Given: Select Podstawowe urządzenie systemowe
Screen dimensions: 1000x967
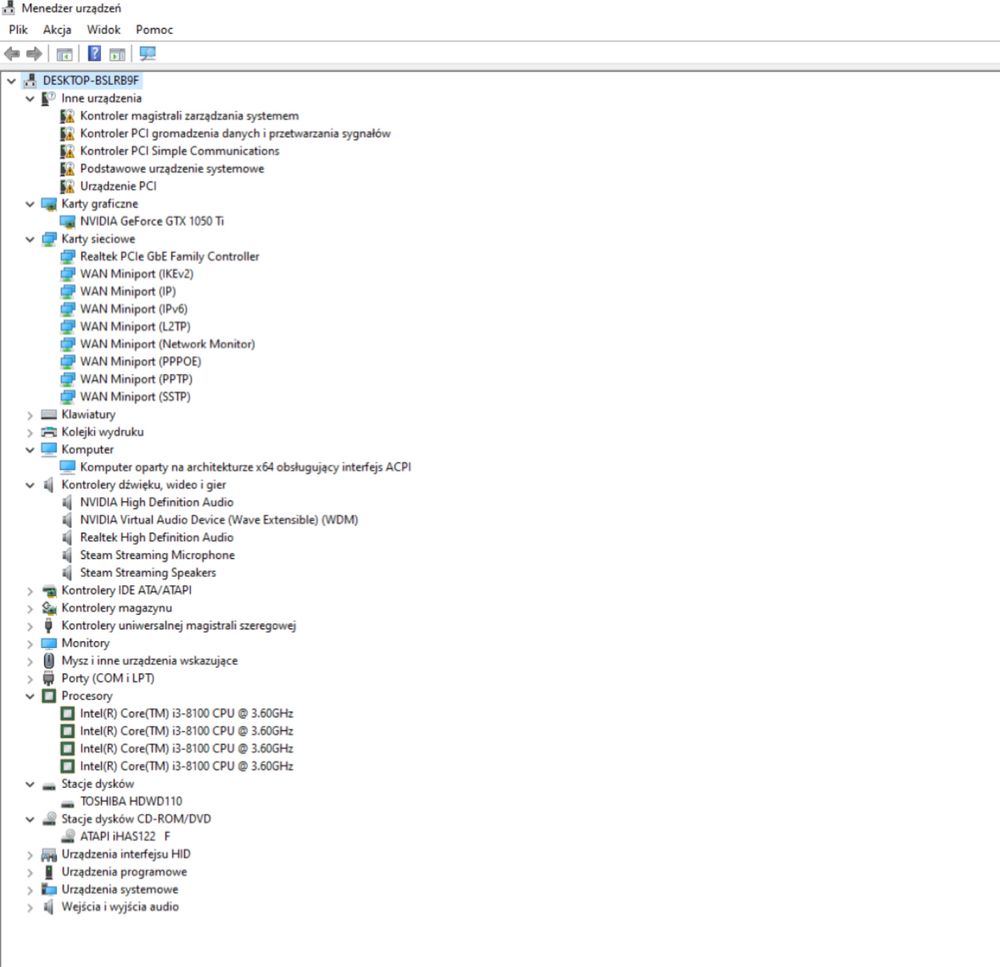Looking at the screenshot, I should 172,169.
